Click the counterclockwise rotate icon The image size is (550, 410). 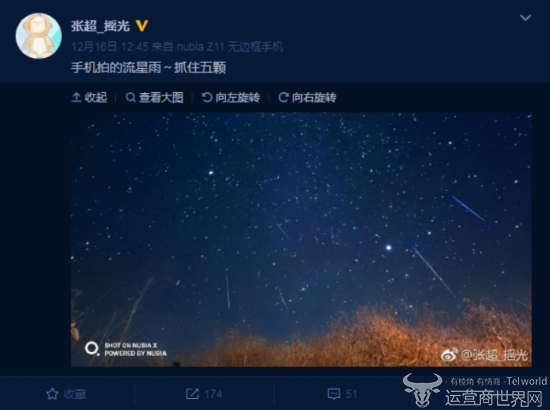[x=207, y=97]
